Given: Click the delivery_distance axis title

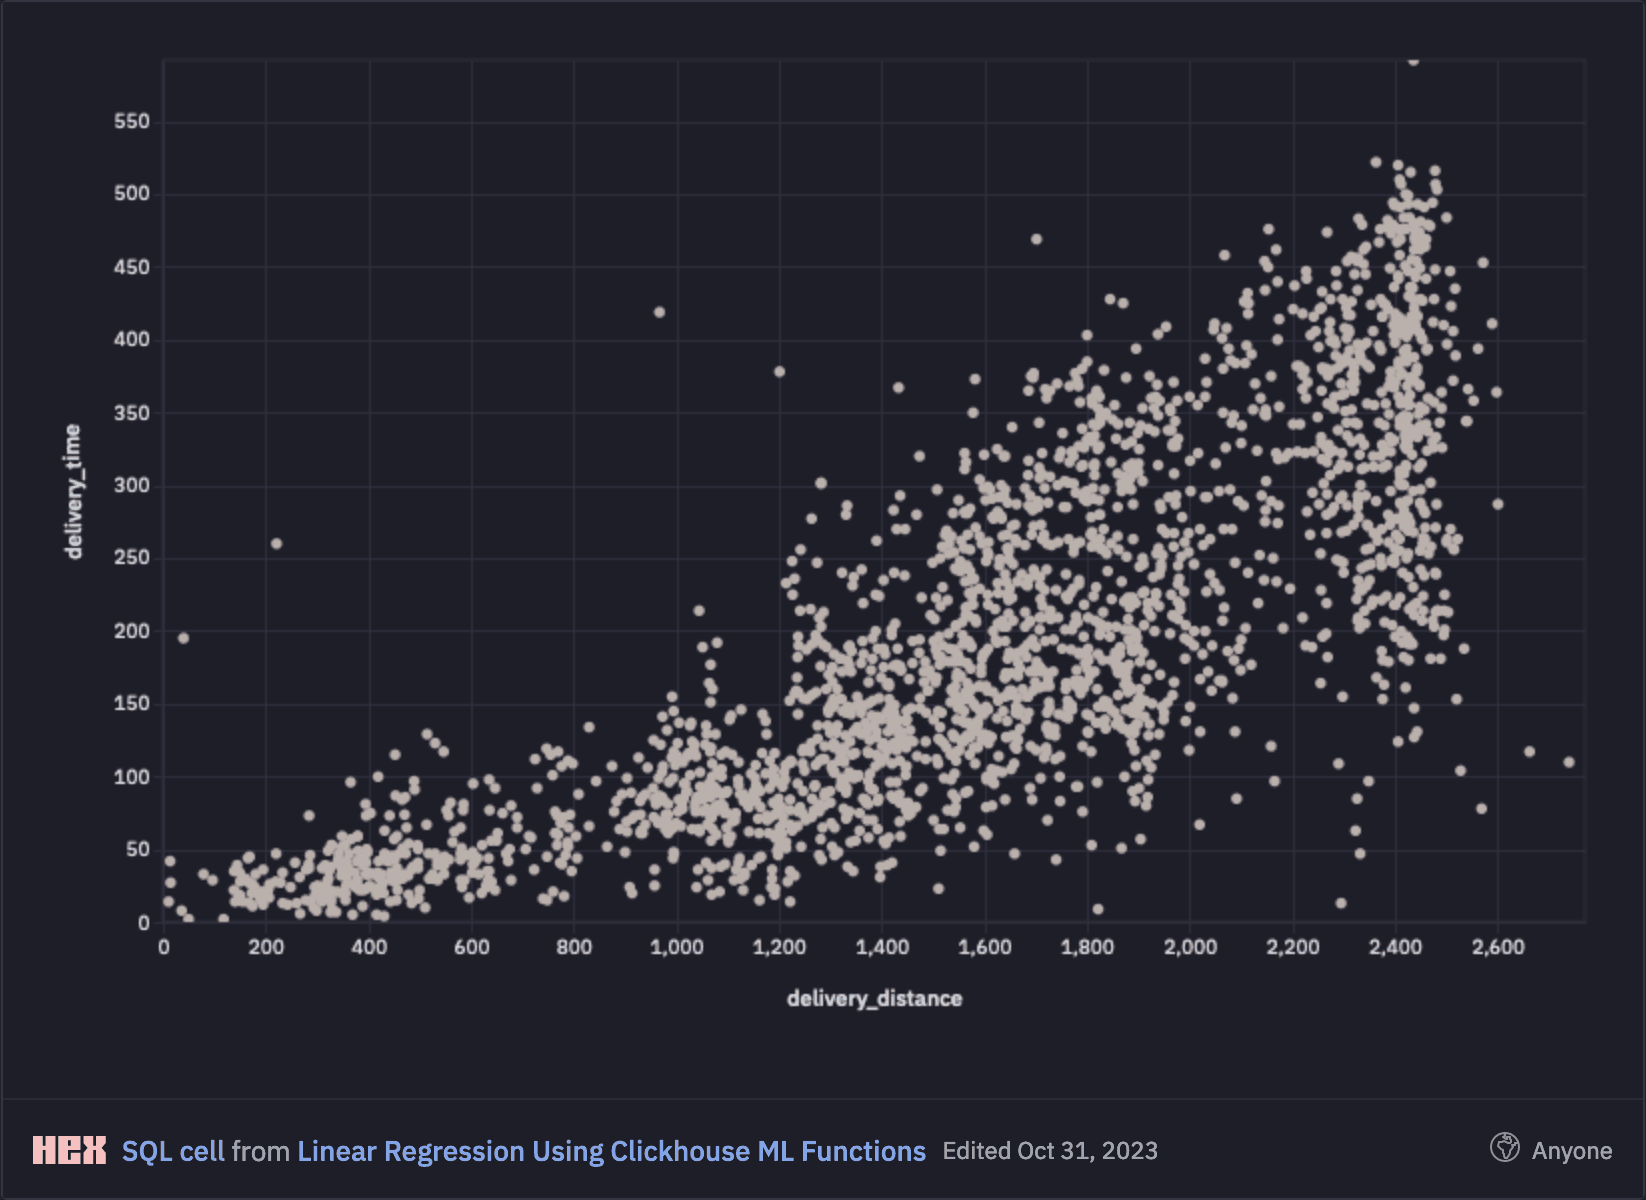Looking at the screenshot, I should point(874,998).
